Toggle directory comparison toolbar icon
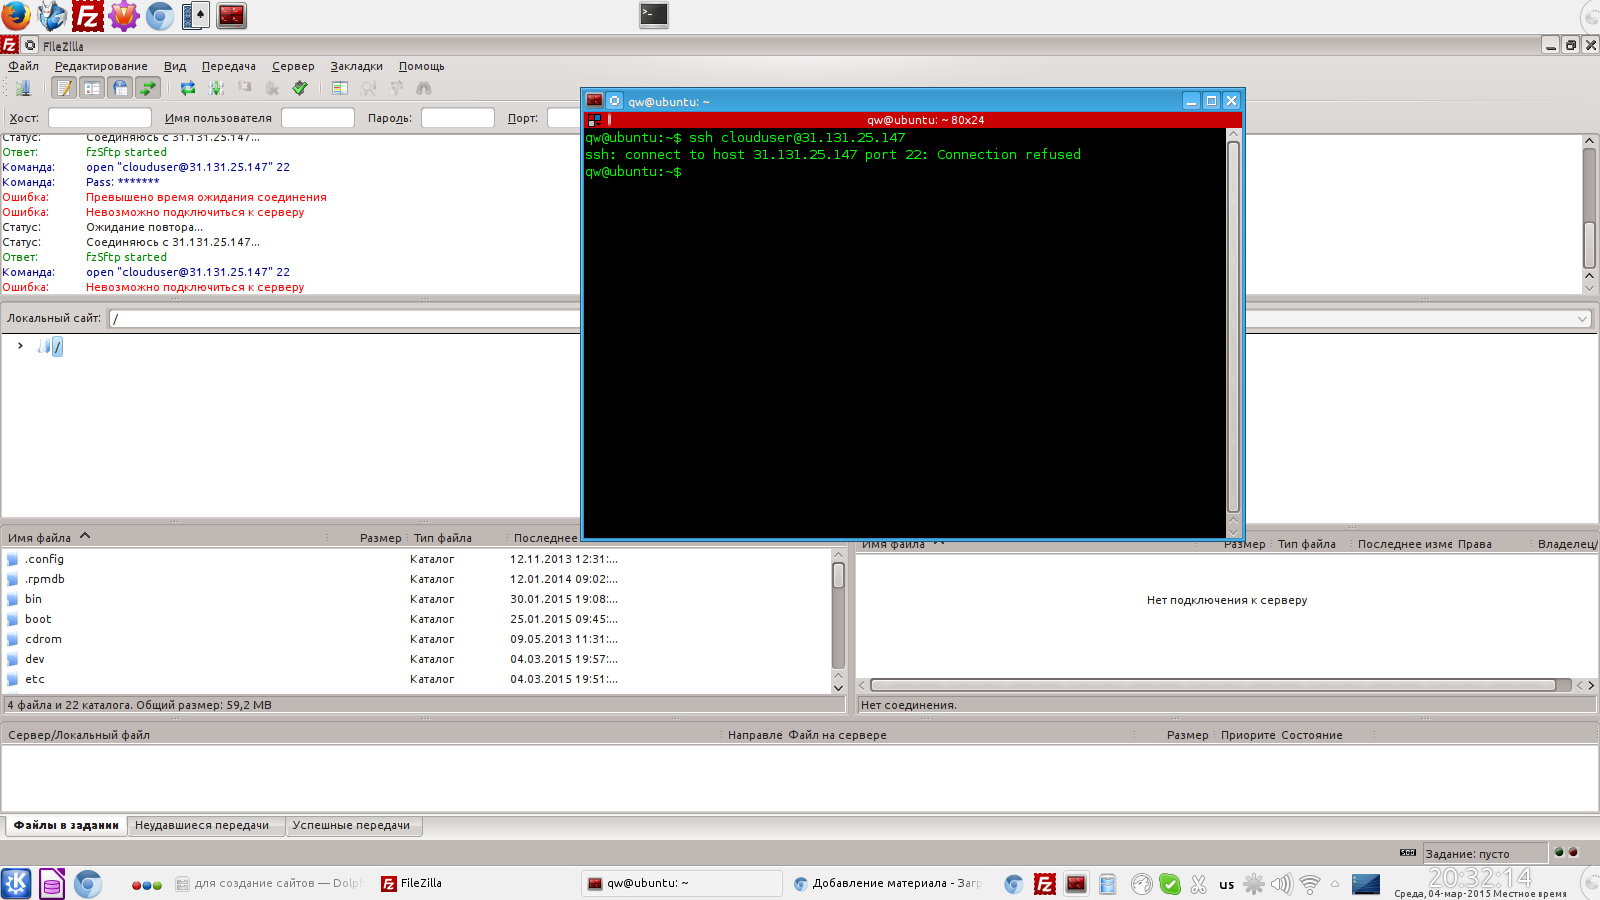Screen dimensions: 1600x900 [x=368, y=88]
